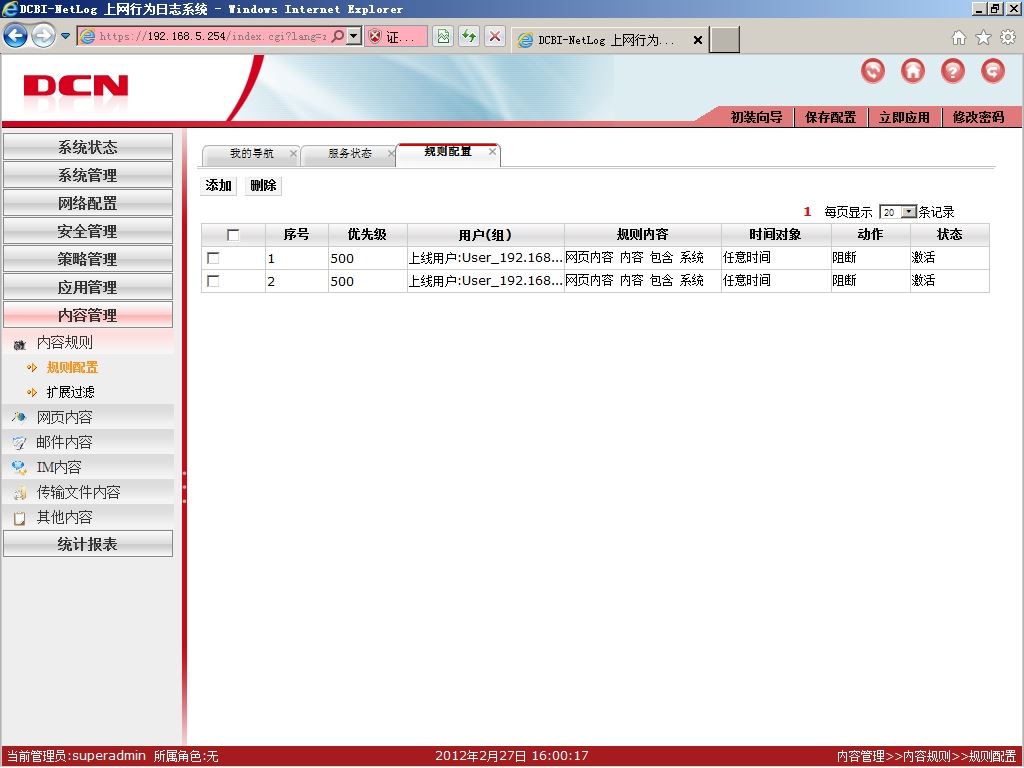Click the 传输文件内容 file icon
Viewport: 1024px width, 768px height.
point(19,493)
